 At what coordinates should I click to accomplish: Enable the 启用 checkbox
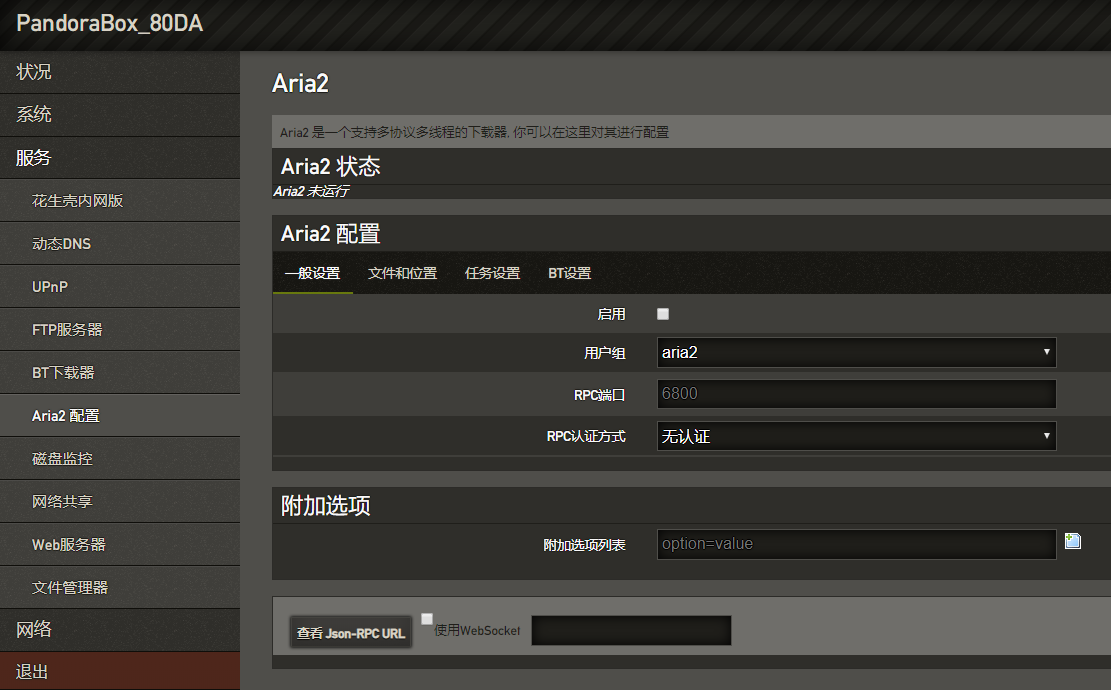point(663,314)
